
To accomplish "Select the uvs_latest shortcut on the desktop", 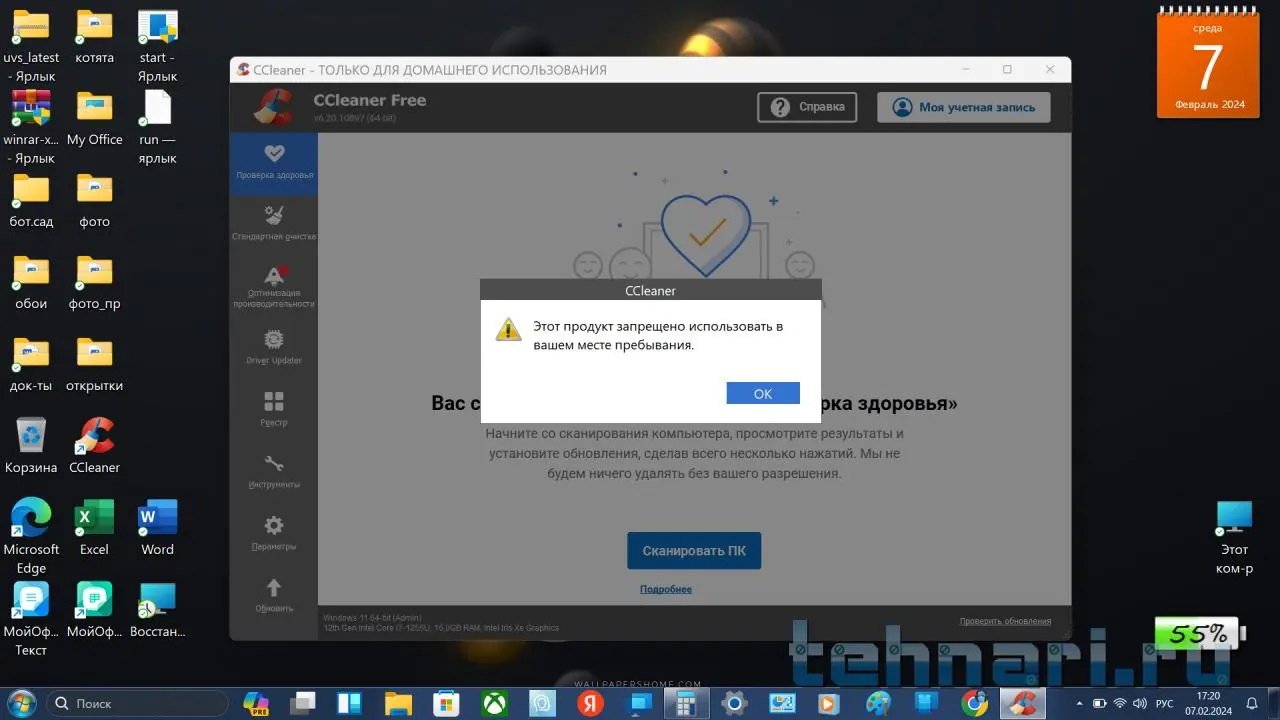I will tap(31, 46).
